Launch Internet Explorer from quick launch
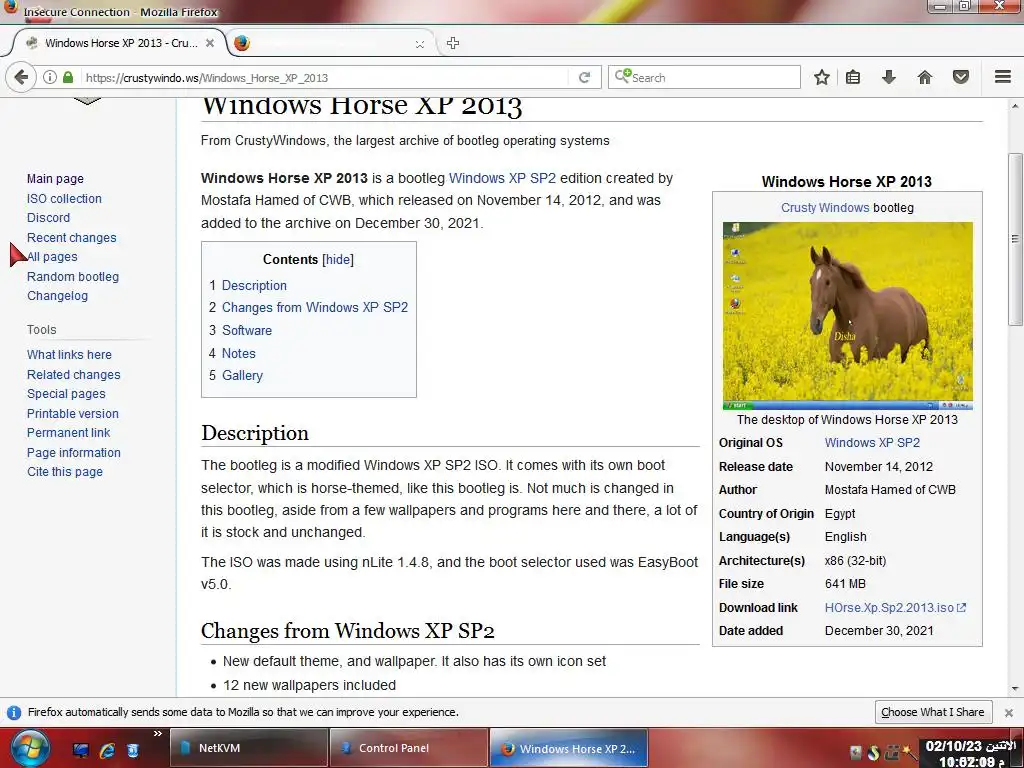The image size is (1024, 768). pos(106,750)
